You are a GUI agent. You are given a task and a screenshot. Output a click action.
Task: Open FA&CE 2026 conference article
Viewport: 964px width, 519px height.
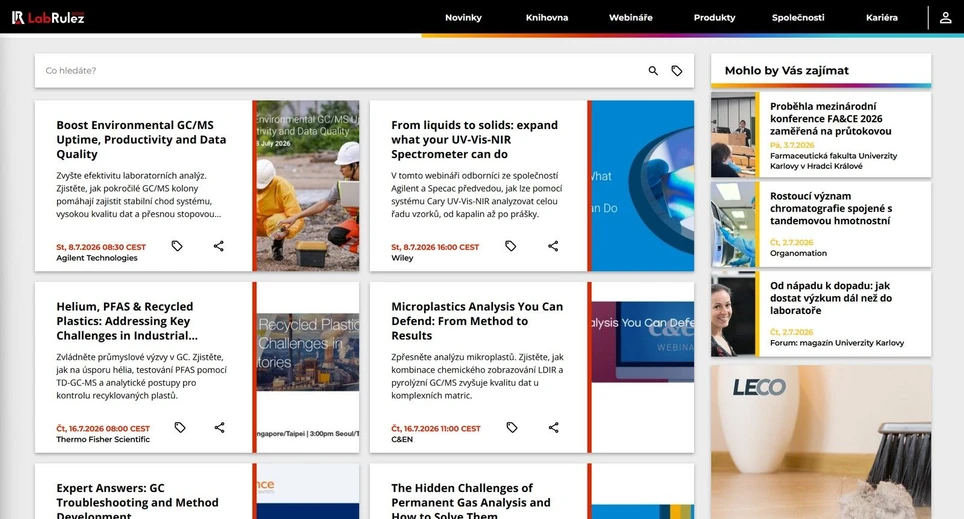(x=831, y=119)
